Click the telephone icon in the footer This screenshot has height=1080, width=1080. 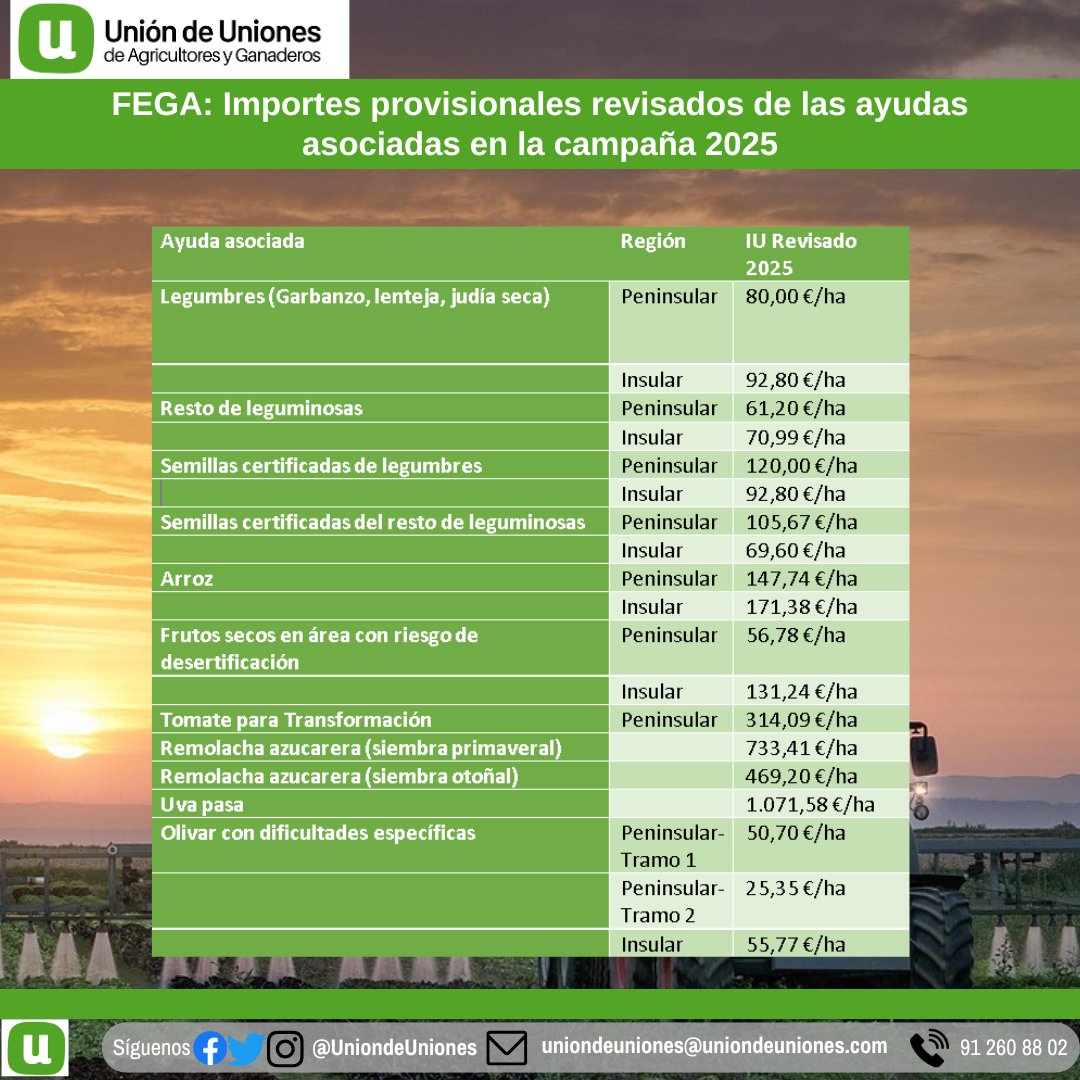coord(929,1048)
